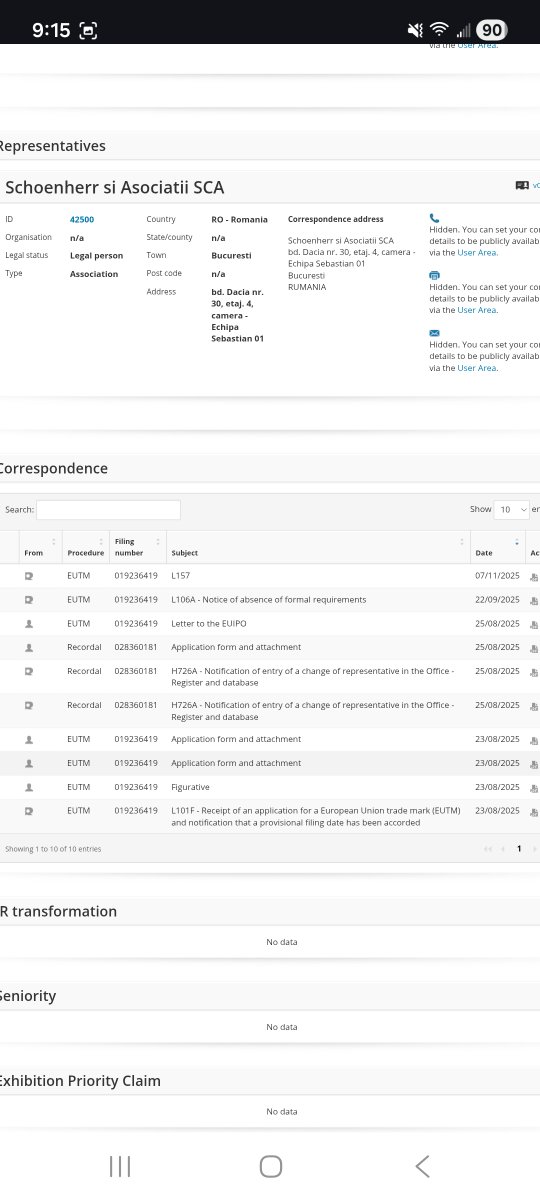This screenshot has height=1200, width=540.
Task: Open User Area link under the email entry
Action: [477, 368]
